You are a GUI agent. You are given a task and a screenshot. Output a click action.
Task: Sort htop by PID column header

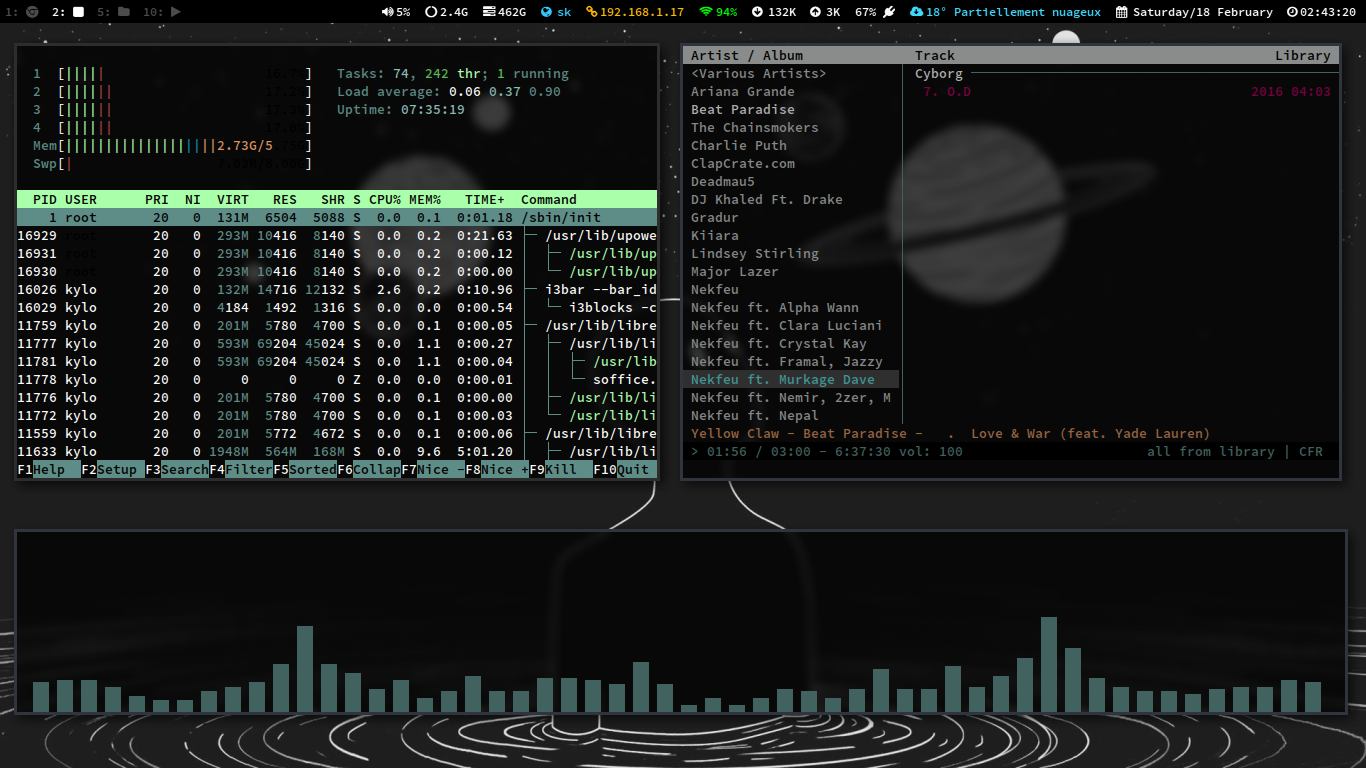click(x=45, y=199)
